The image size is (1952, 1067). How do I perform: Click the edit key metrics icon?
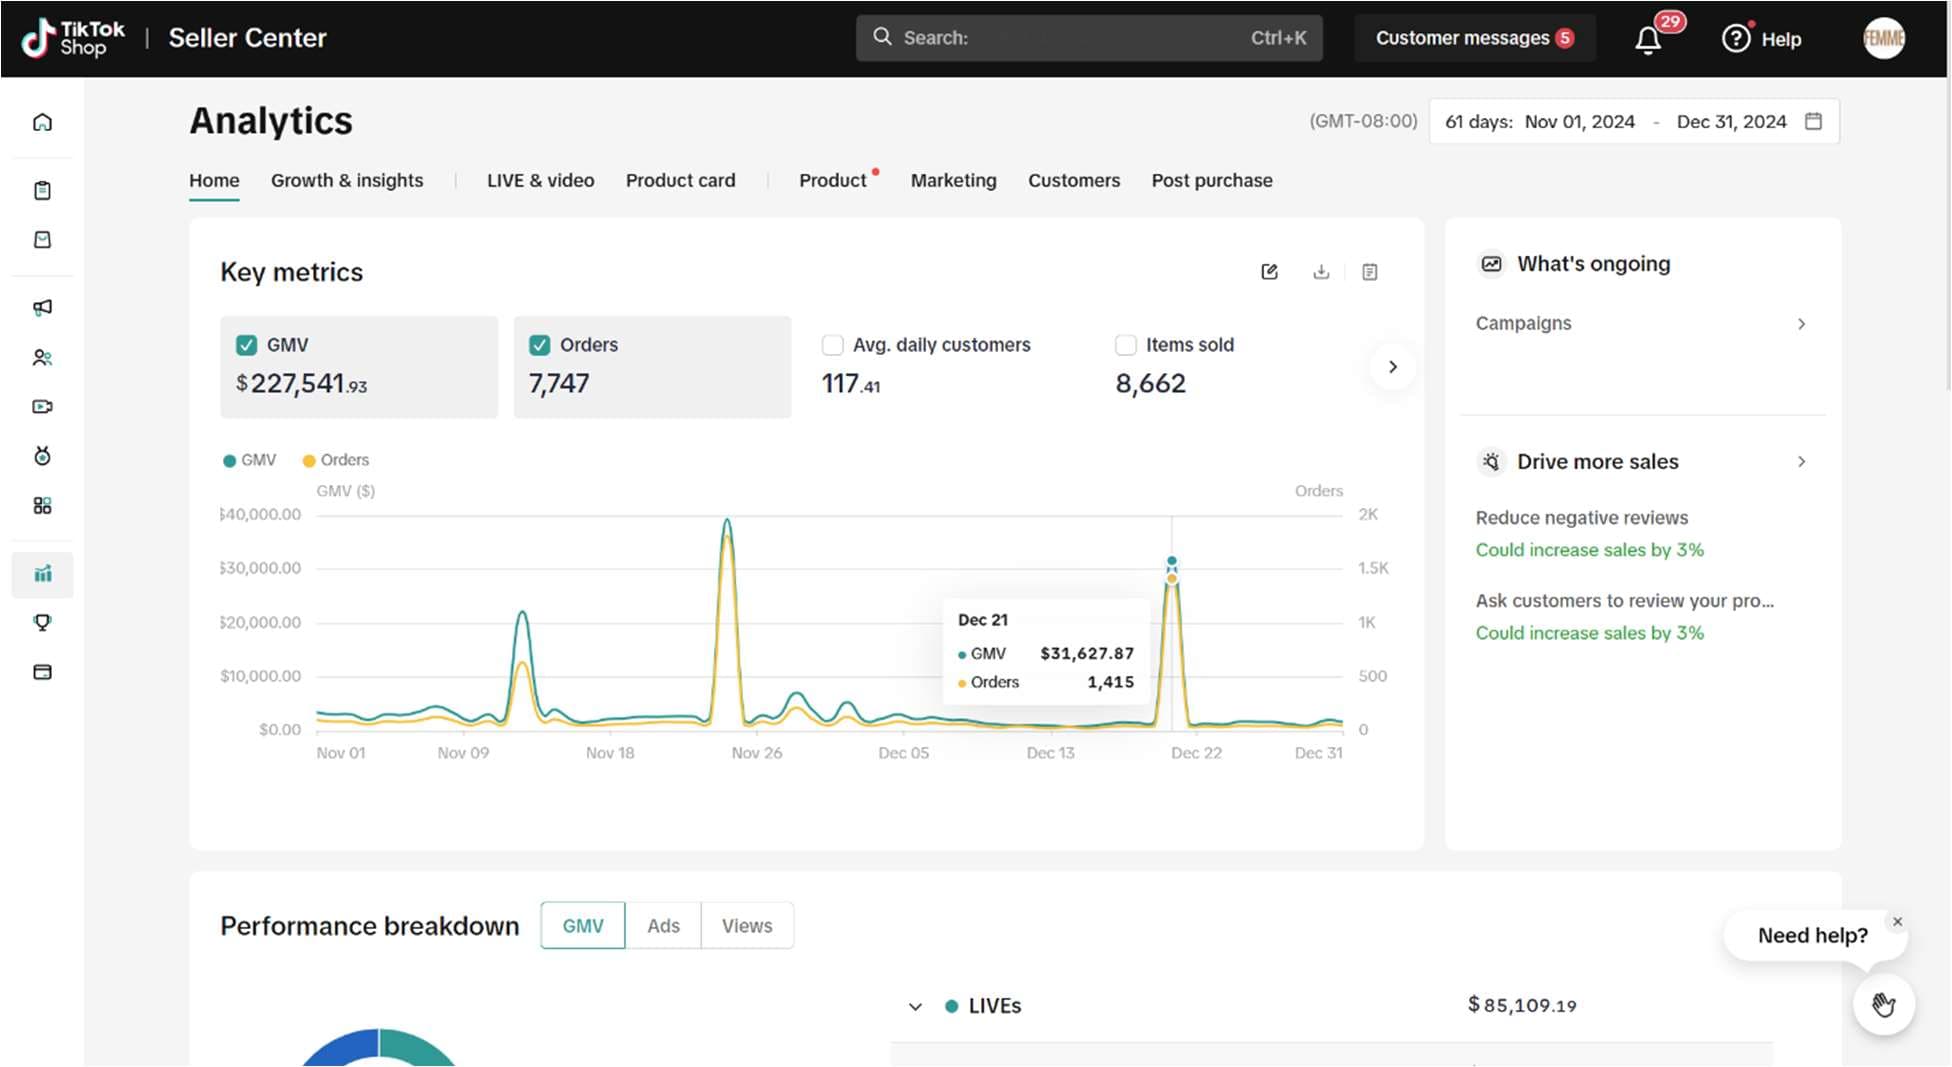(x=1270, y=272)
